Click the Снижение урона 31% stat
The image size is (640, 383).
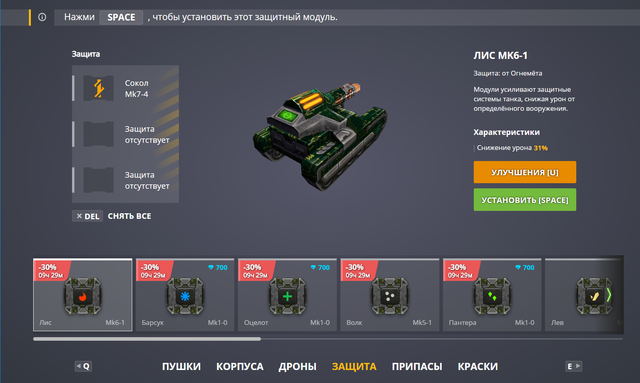512,148
